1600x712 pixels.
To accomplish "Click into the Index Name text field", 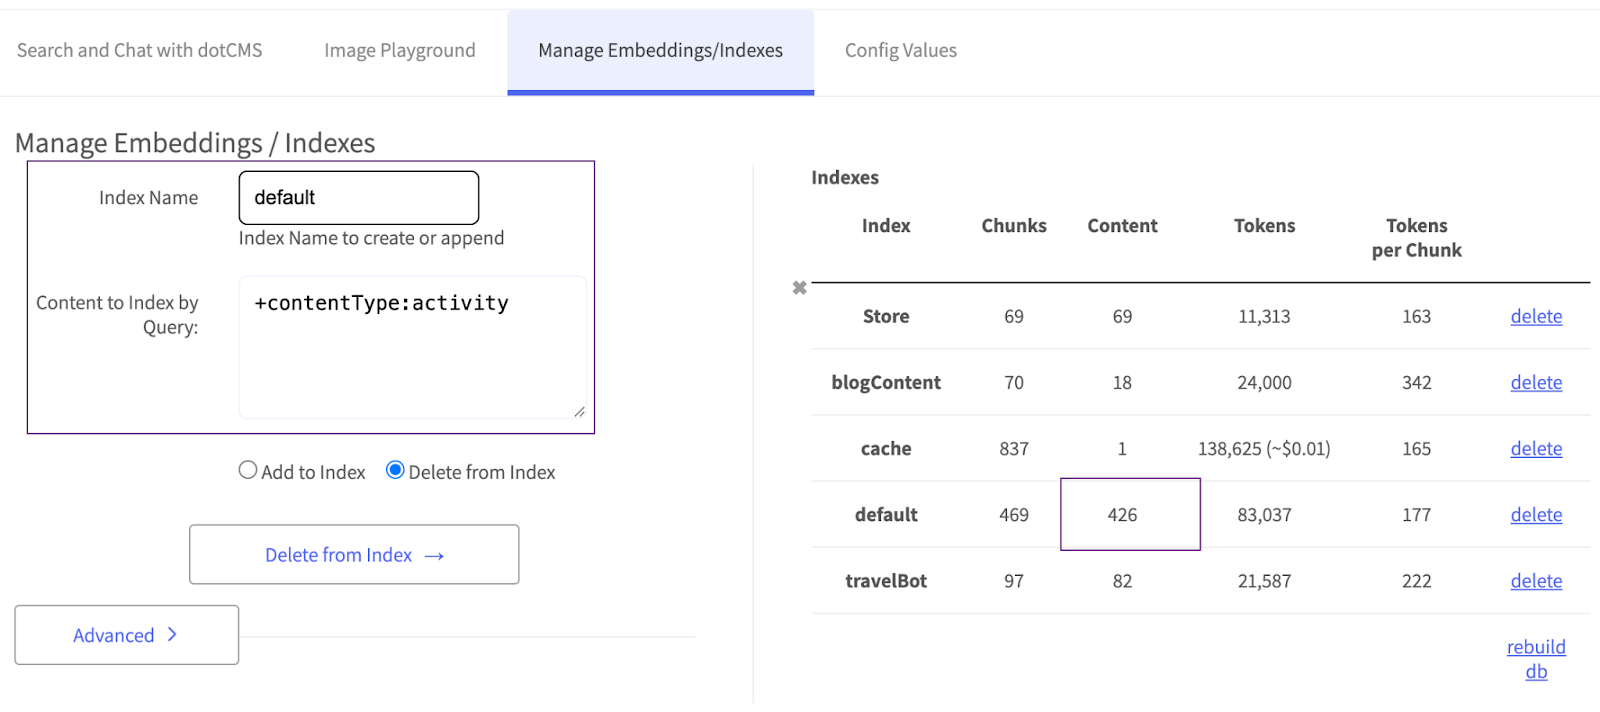I will 359,198.
